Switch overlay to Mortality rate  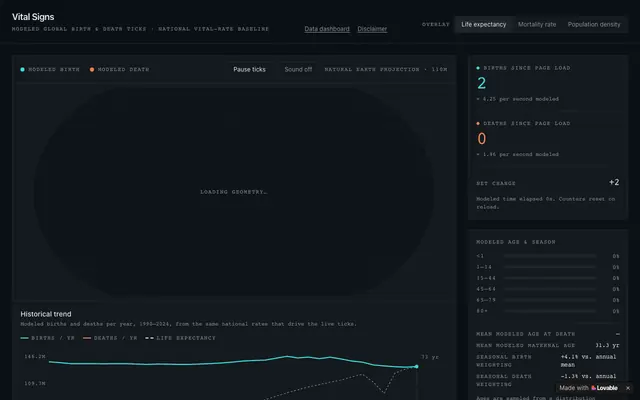[537, 24]
